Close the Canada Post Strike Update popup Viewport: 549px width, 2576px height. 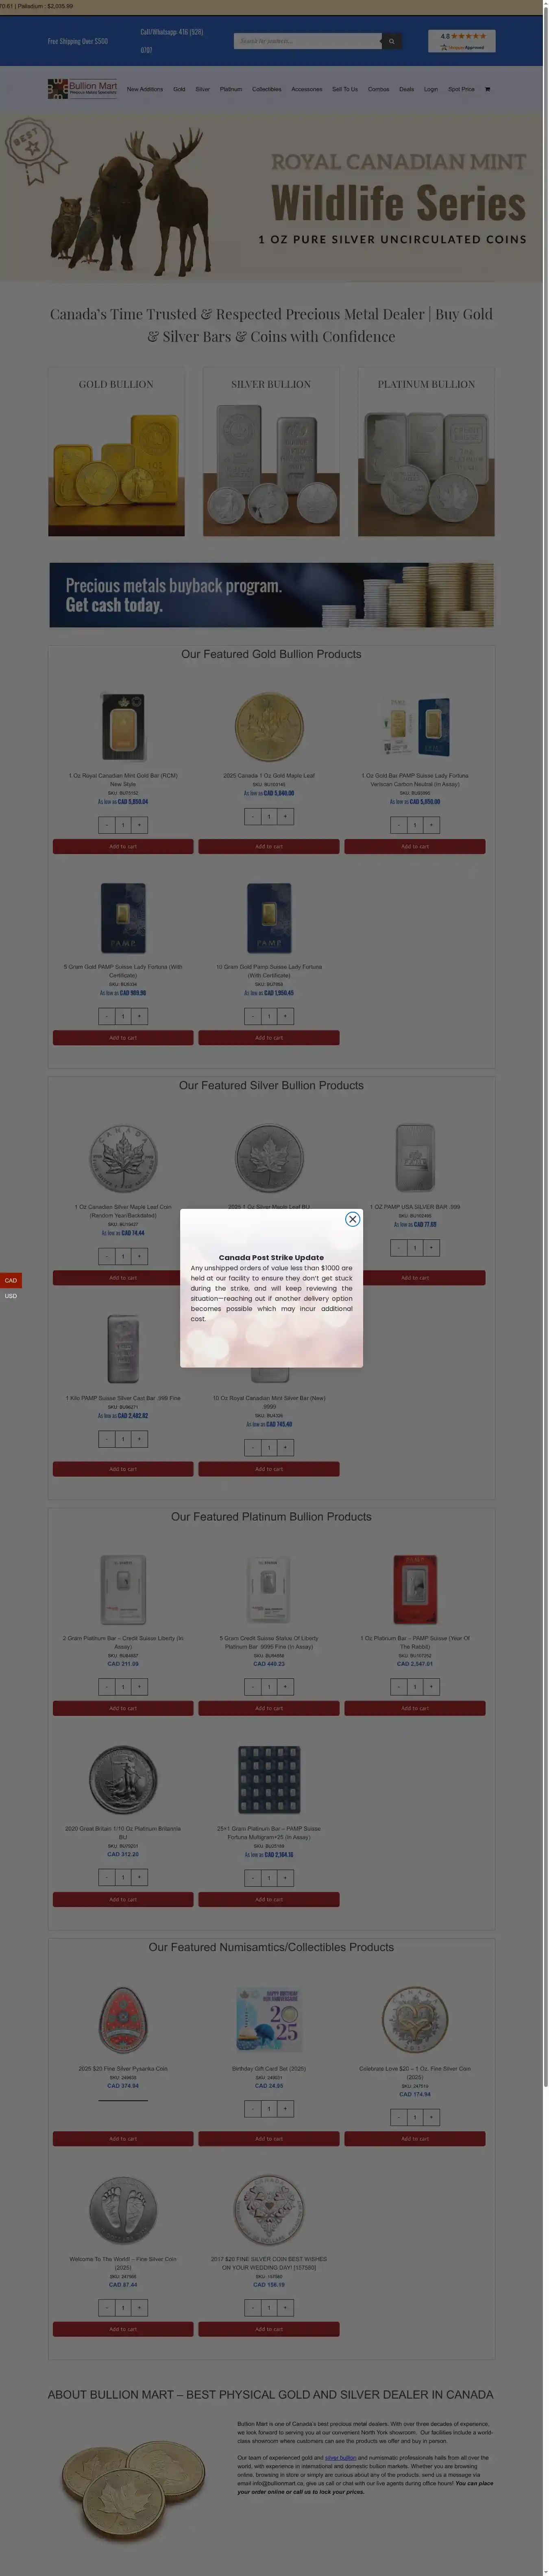click(352, 1219)
